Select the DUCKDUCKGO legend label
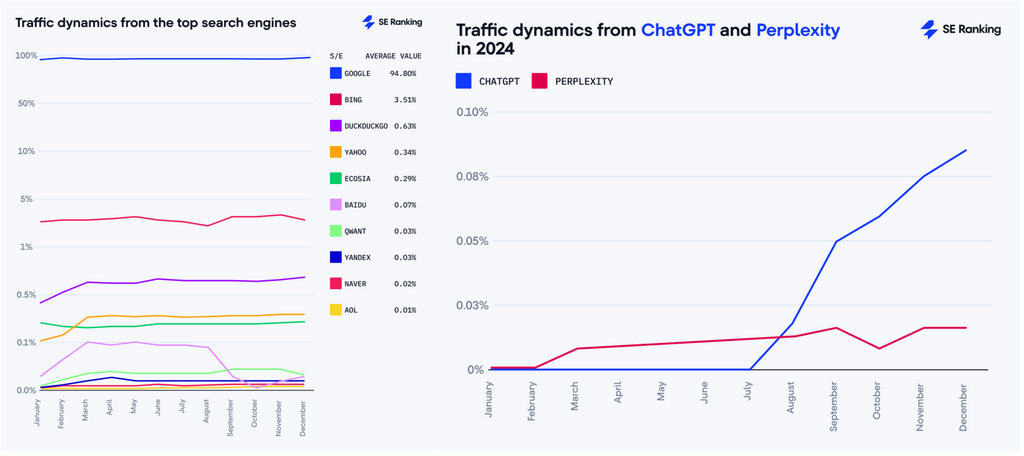Image resolution: width=1024 pixels, height=456 pixels. pyautogui.click(x=366, y=125)
